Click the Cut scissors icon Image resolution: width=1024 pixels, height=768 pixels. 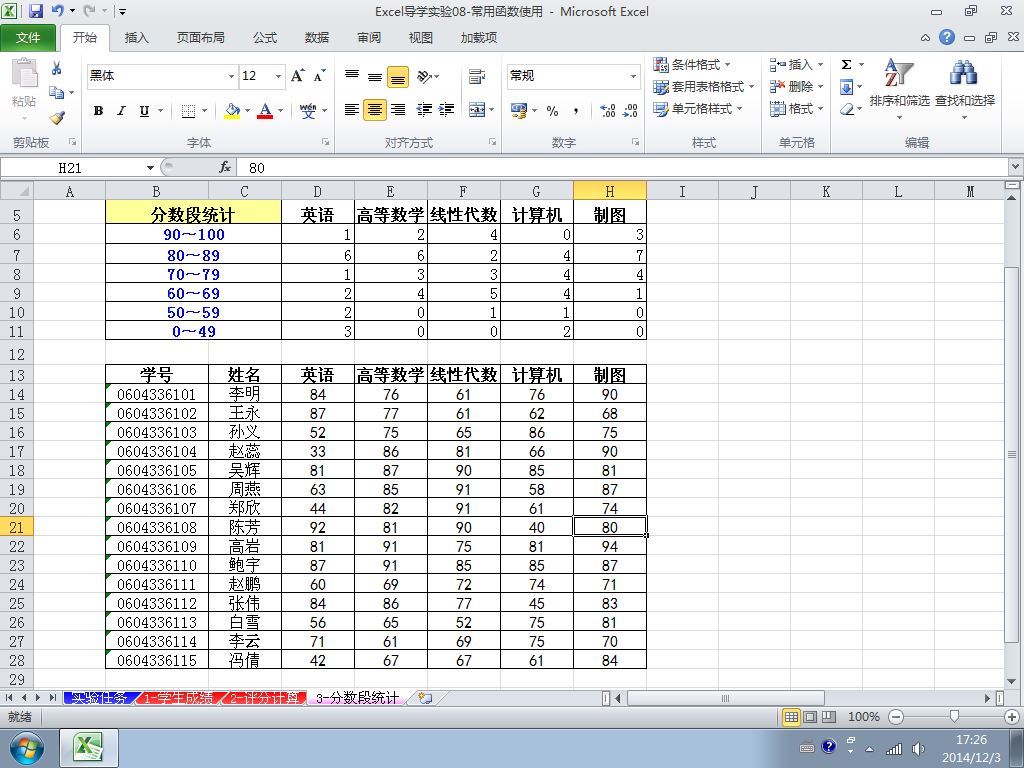coord(56,68)
